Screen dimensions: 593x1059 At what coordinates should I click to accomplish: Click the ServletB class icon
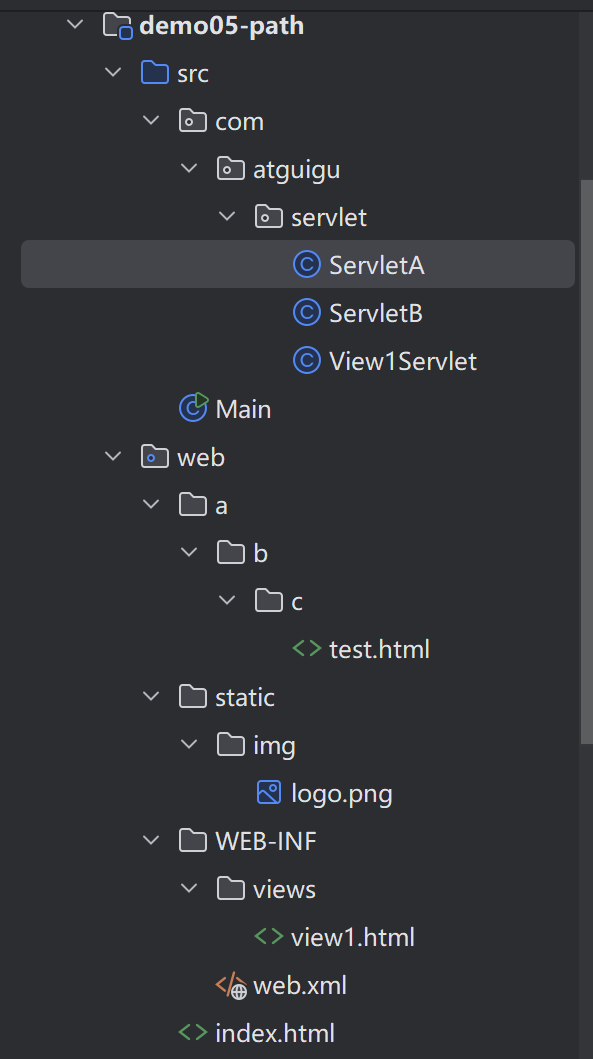coord(307,313)
